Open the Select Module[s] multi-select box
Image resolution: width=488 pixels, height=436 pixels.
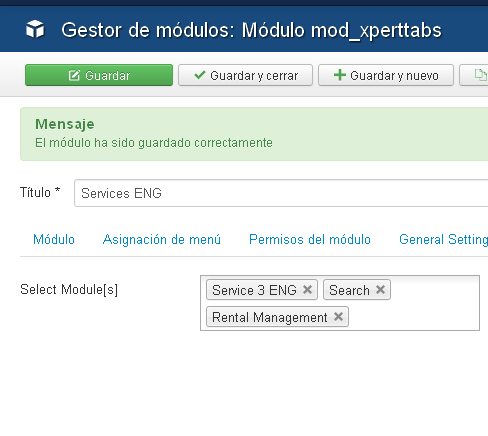[340, 303]
